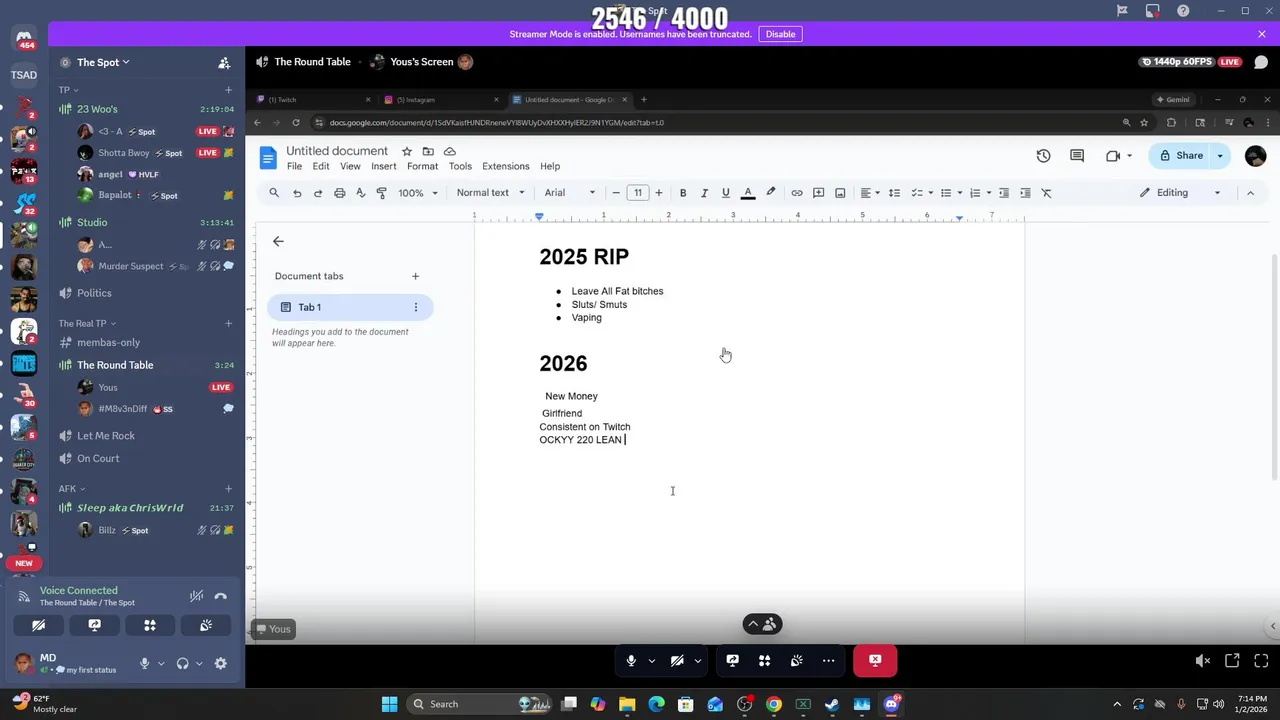Click the font size 11 field
Screen dimensions: 1280x720
637,193
